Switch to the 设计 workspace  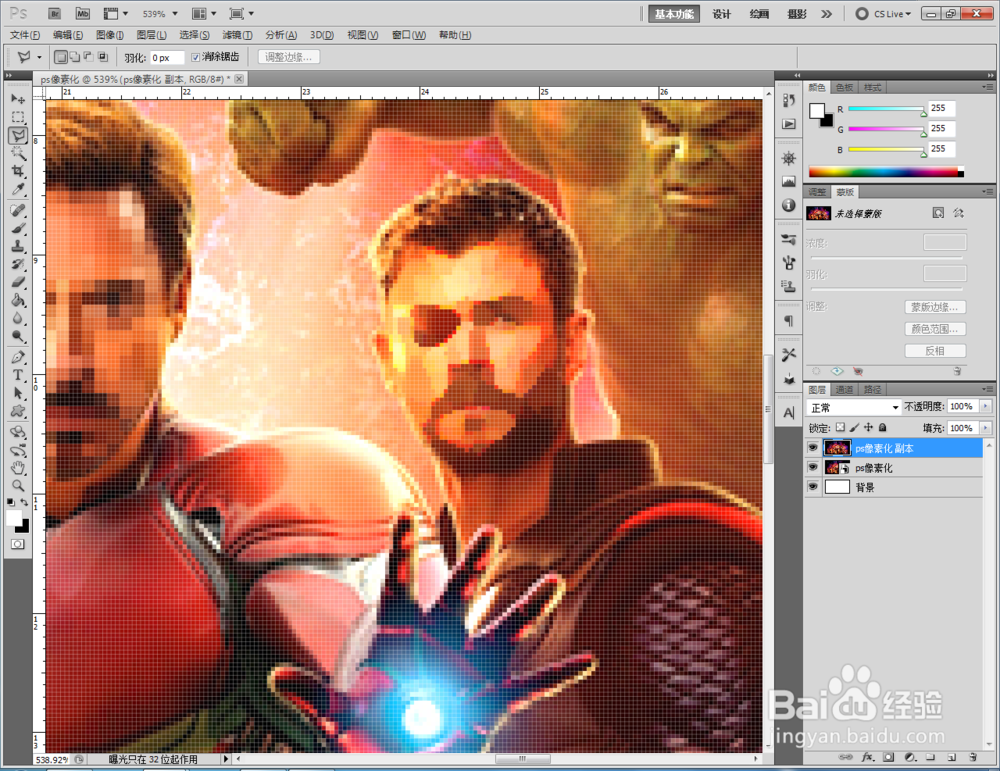click(x=721, y=14)
